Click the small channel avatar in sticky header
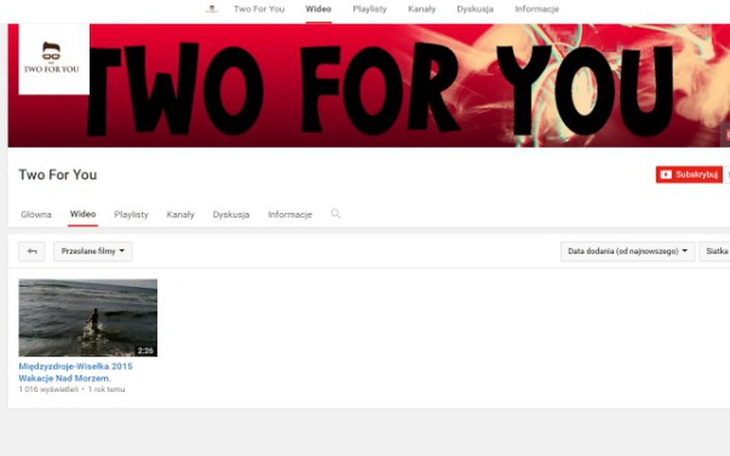This screenshot has width=730, height=456. (212, 9)
